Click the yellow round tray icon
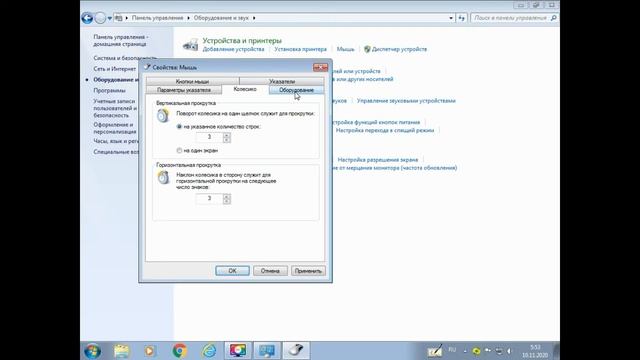The image size is (640, 360). [476, 351]
